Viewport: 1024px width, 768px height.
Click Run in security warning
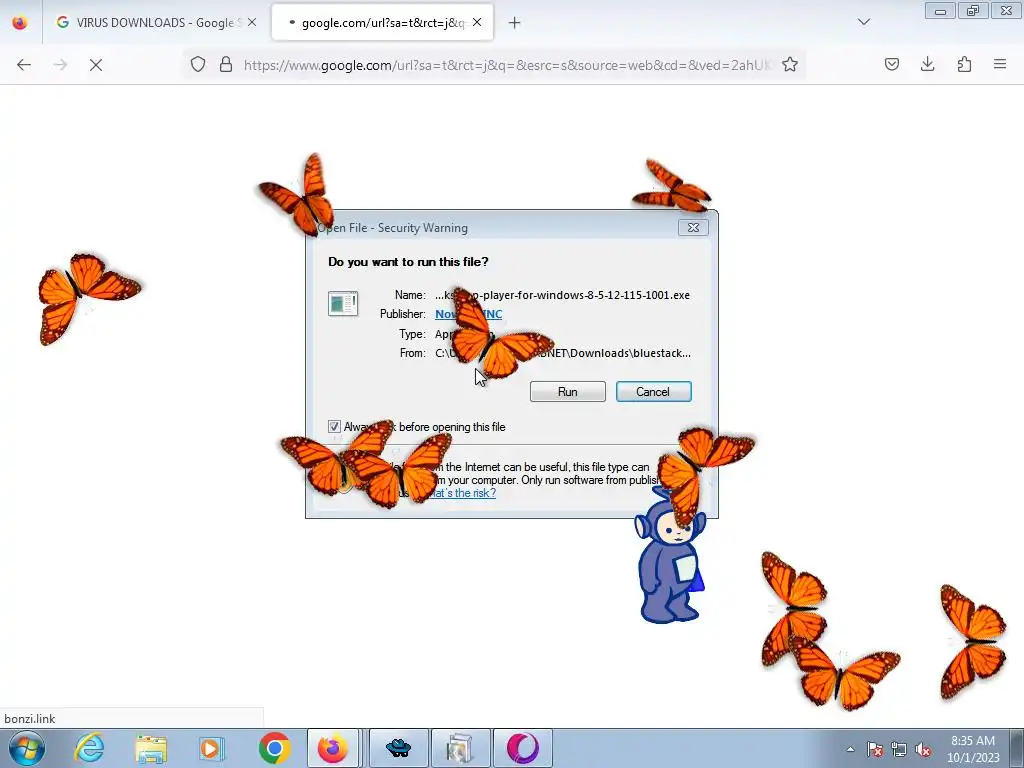568,392
